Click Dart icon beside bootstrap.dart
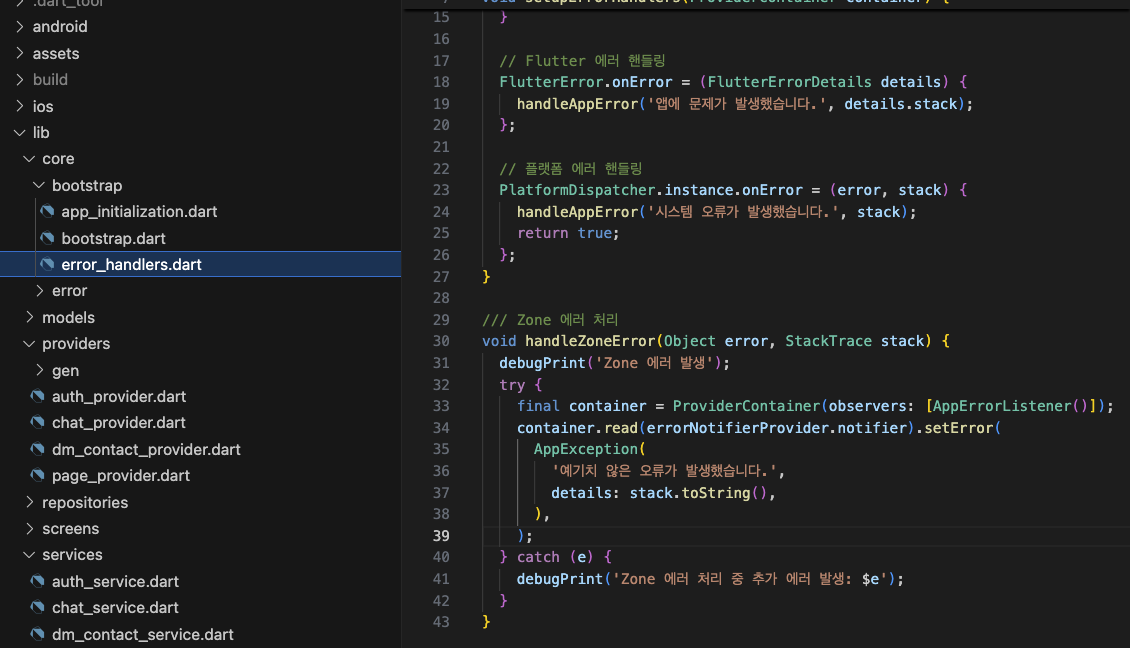1130x648 pixels. (48, 238)
